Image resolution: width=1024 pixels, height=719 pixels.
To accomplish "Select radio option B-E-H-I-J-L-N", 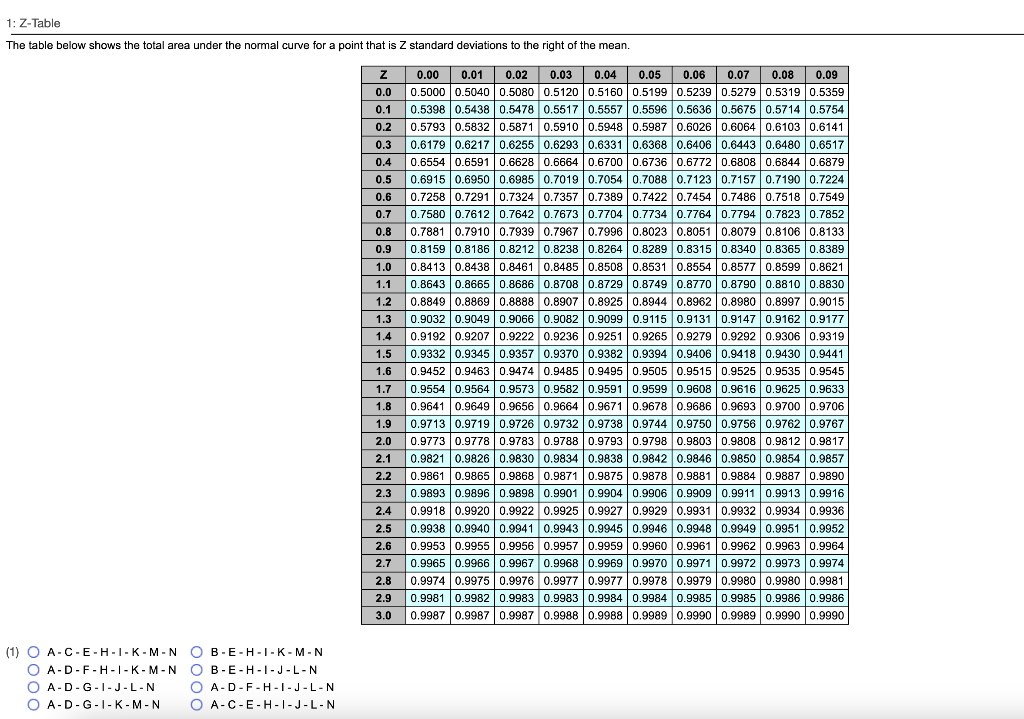I will (198, 669).
